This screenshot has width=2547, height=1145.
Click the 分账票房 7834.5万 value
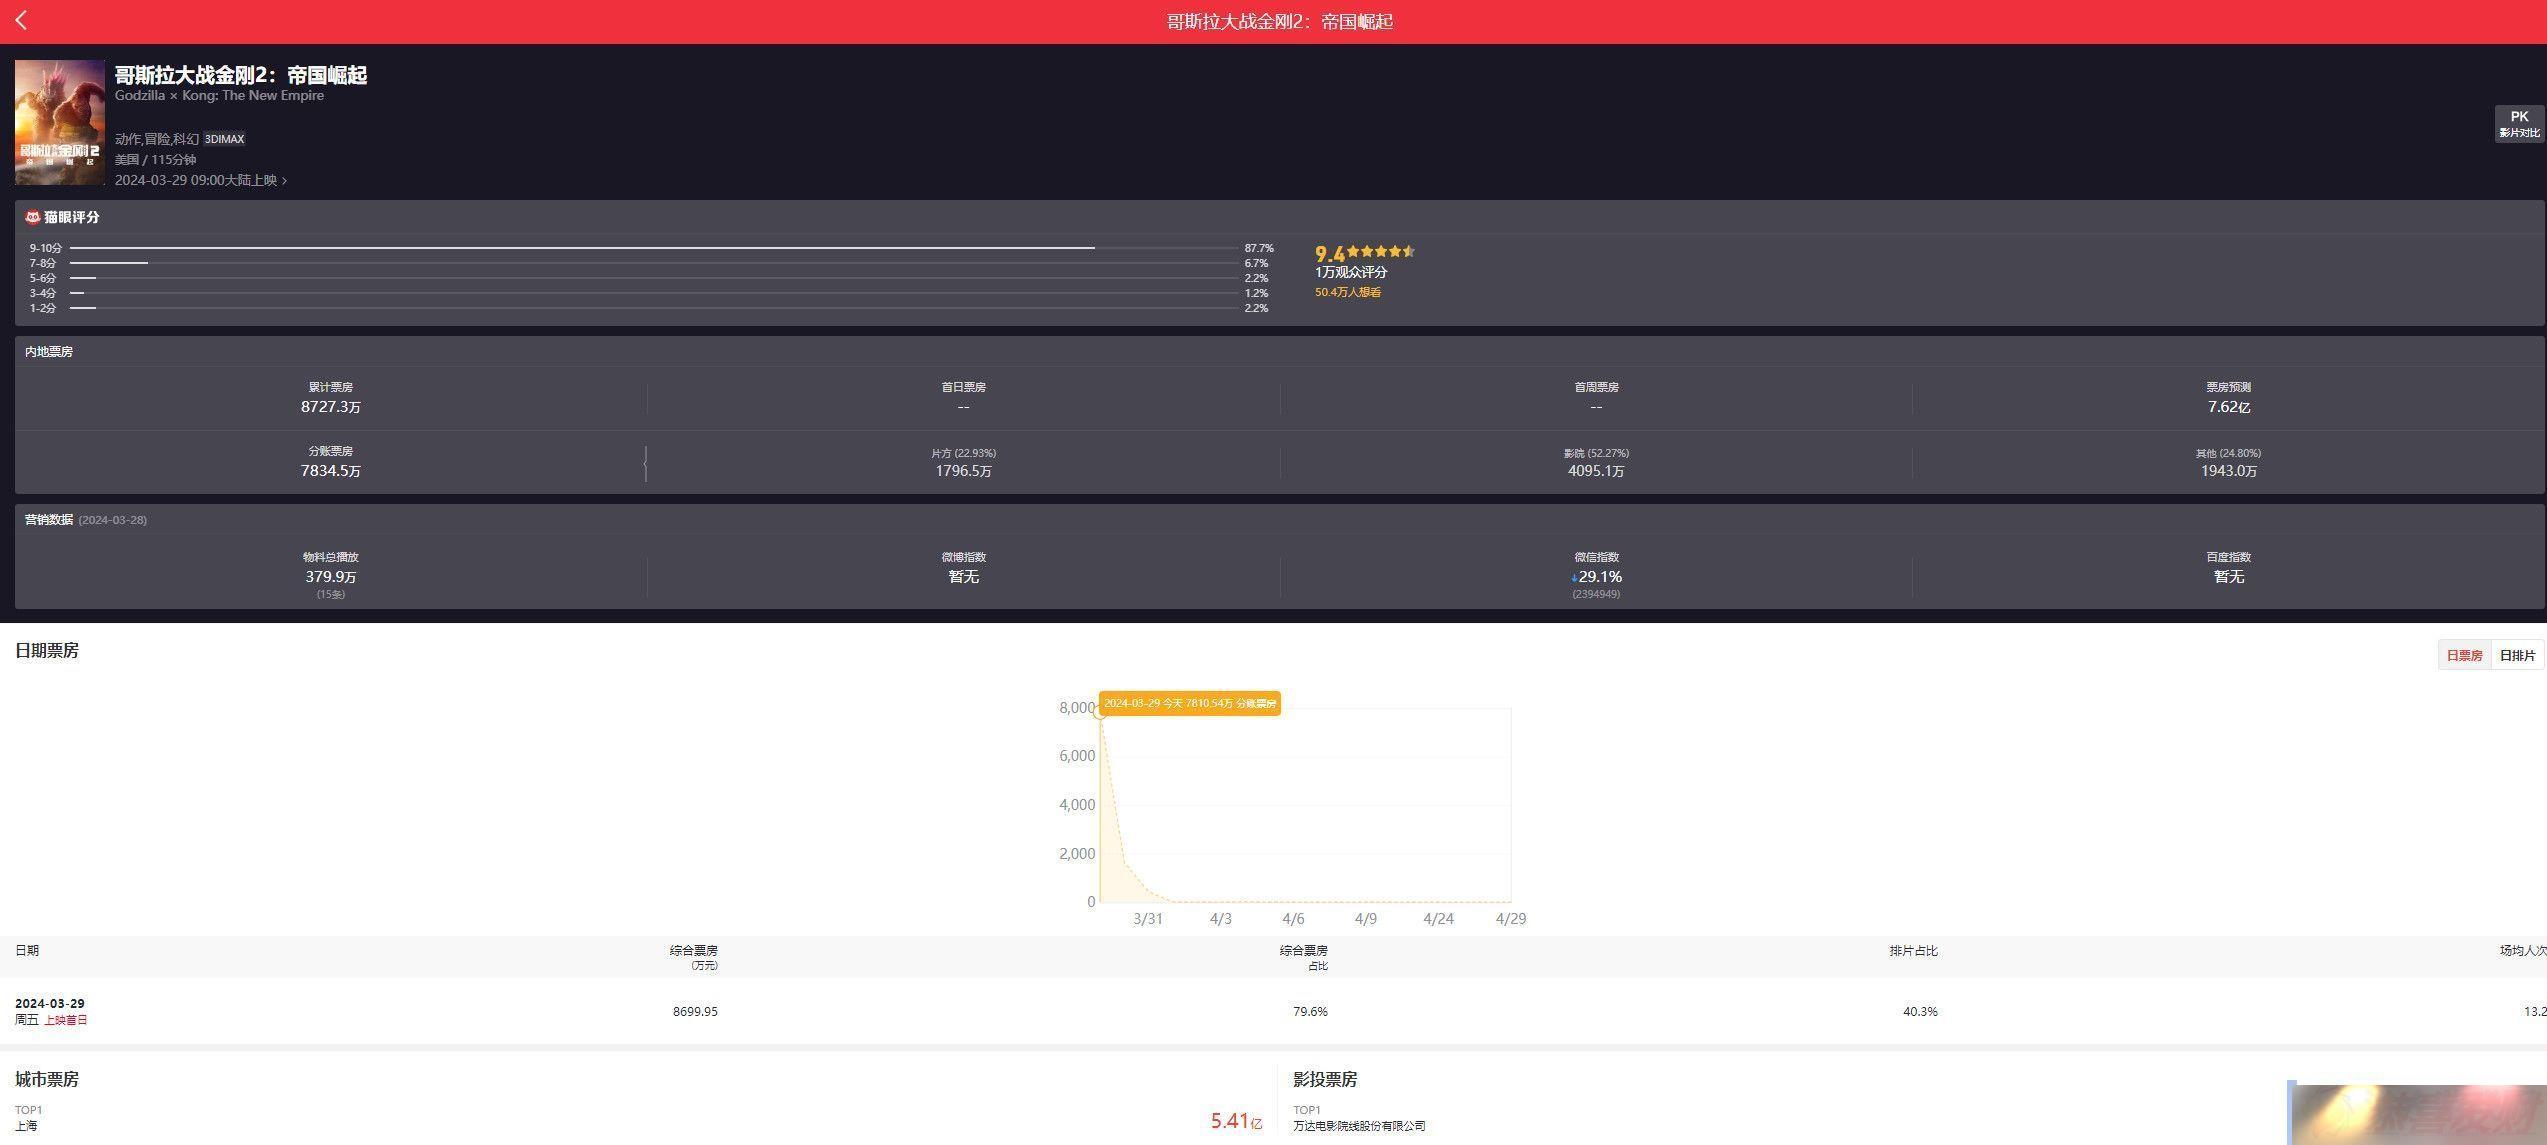[x=331, y=471]
